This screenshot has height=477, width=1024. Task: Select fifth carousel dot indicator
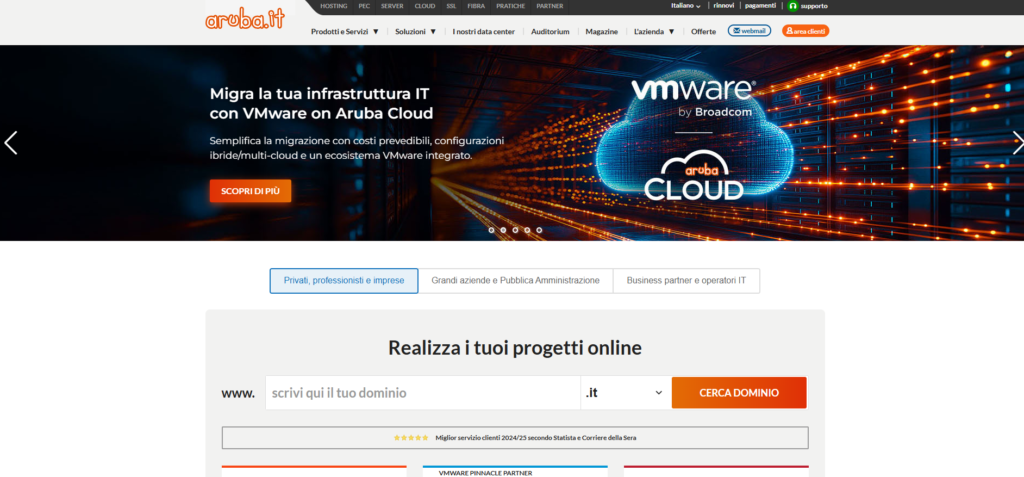coord(539,230)
